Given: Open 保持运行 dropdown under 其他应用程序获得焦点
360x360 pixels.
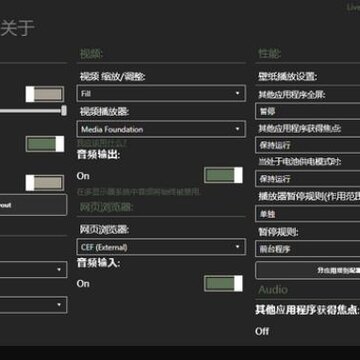Looking at the screenshot, I should [x=308, y=145].
